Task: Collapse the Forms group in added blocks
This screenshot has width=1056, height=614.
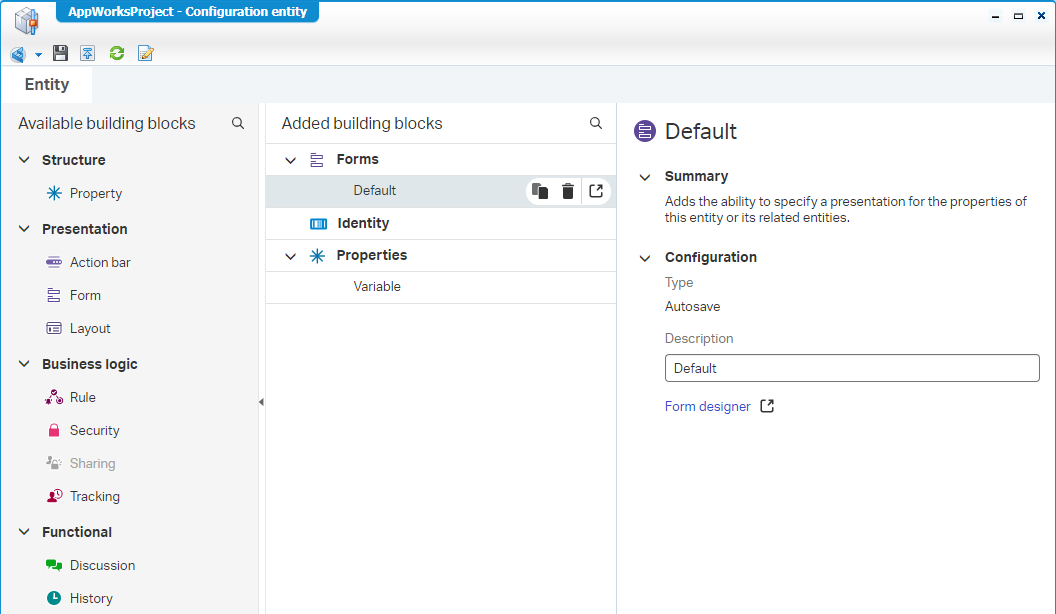Action: (x=291, y=160)
